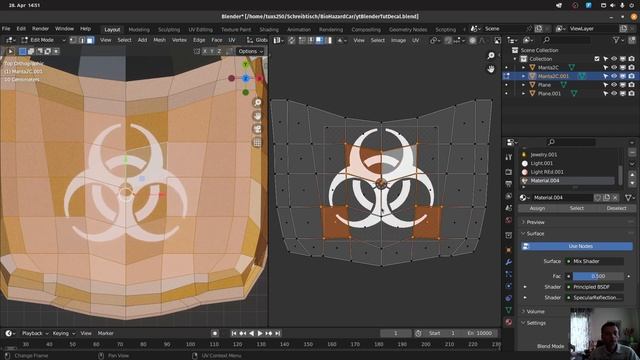Click Surface Mix Shader field

[595, 261]
